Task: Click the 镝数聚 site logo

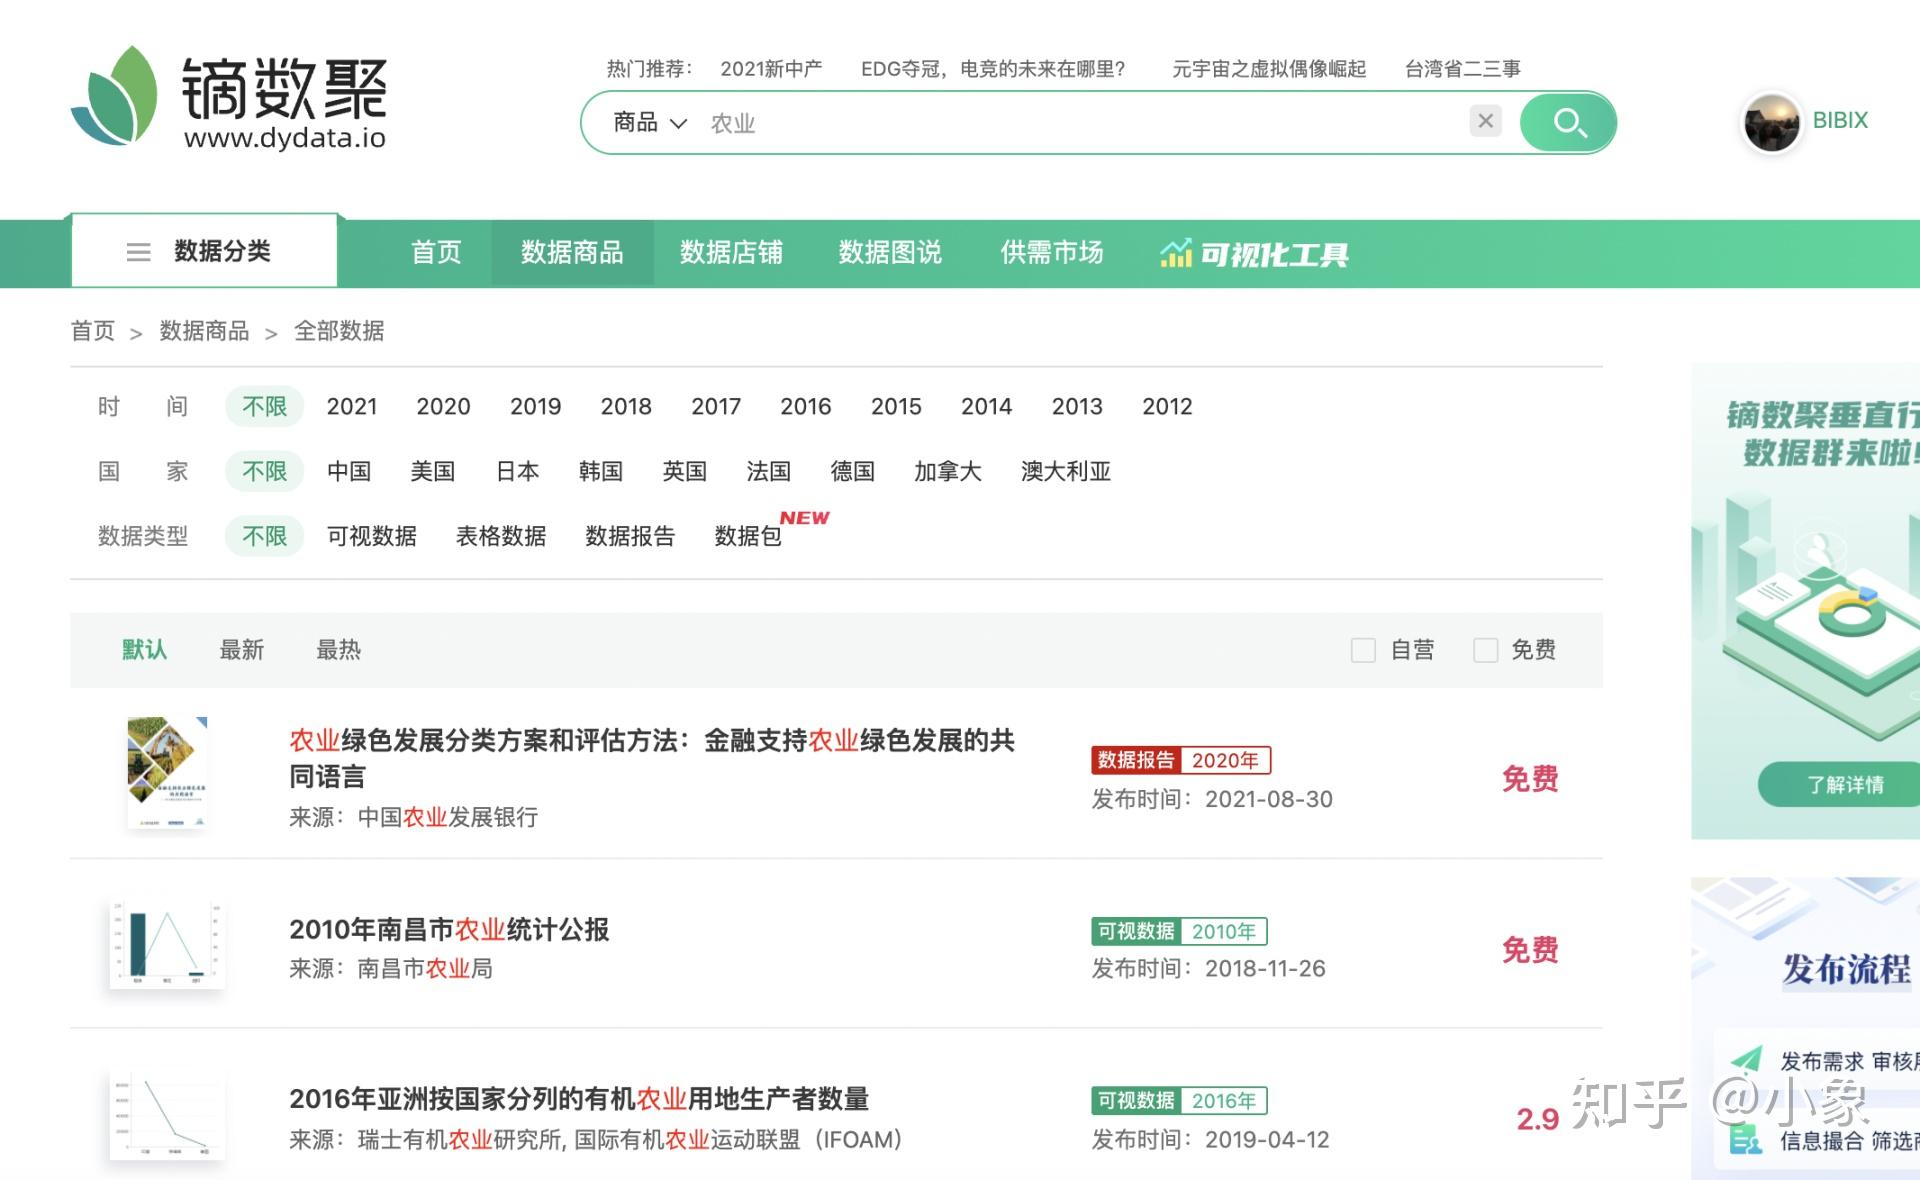Action: click(230, 98)
